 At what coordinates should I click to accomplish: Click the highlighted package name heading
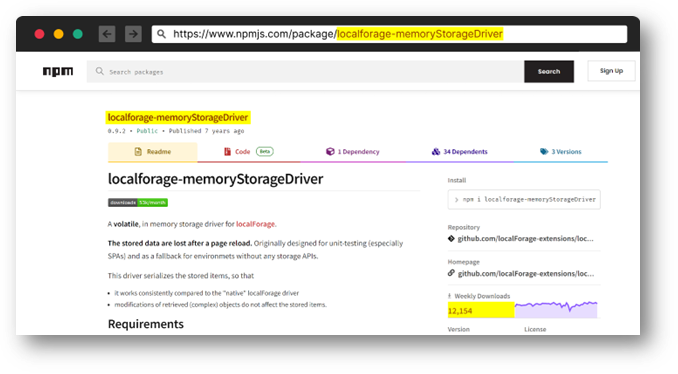[x=178, y=117]
